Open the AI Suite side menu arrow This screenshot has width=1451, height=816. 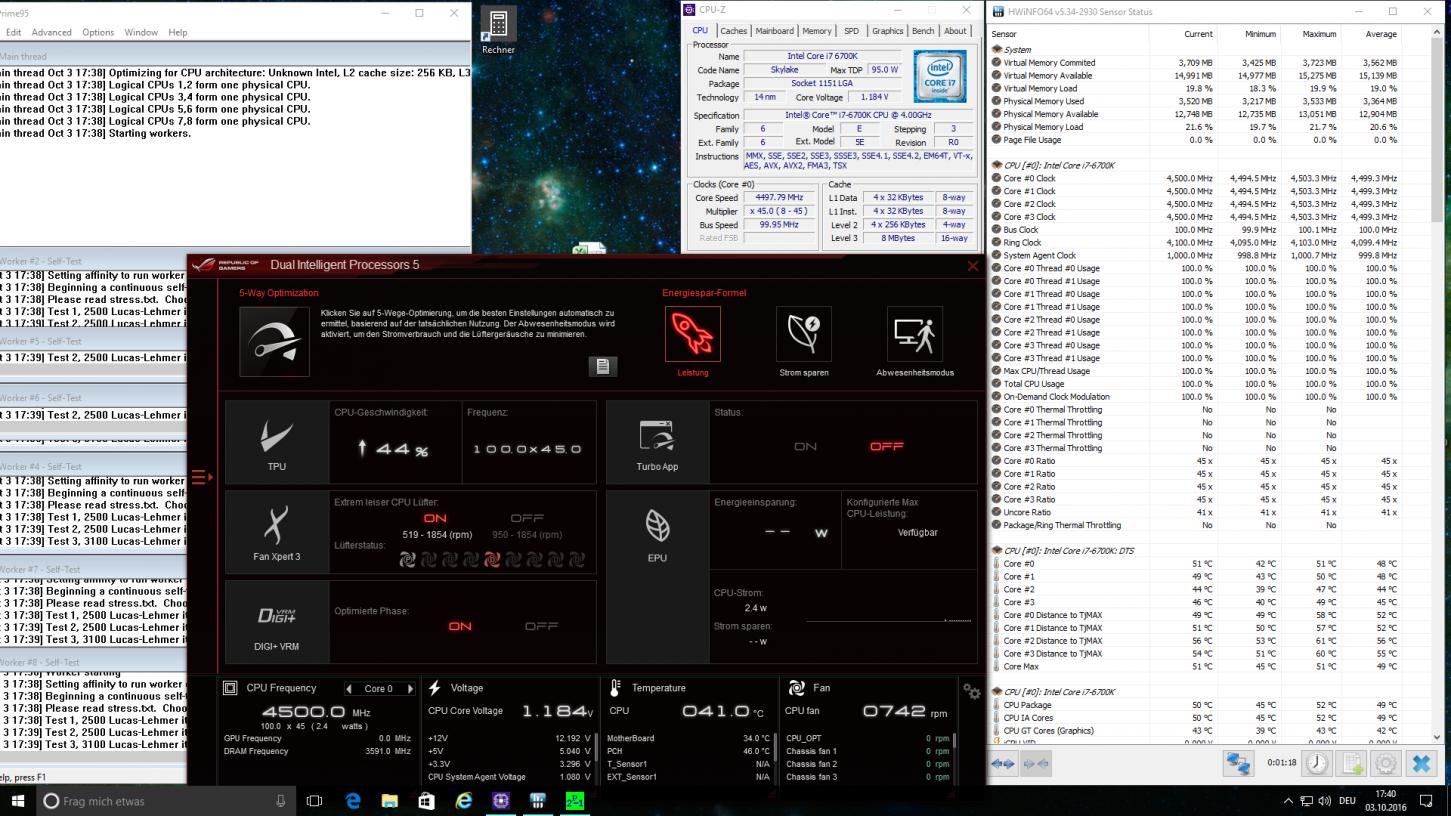[x=202, y=477]
